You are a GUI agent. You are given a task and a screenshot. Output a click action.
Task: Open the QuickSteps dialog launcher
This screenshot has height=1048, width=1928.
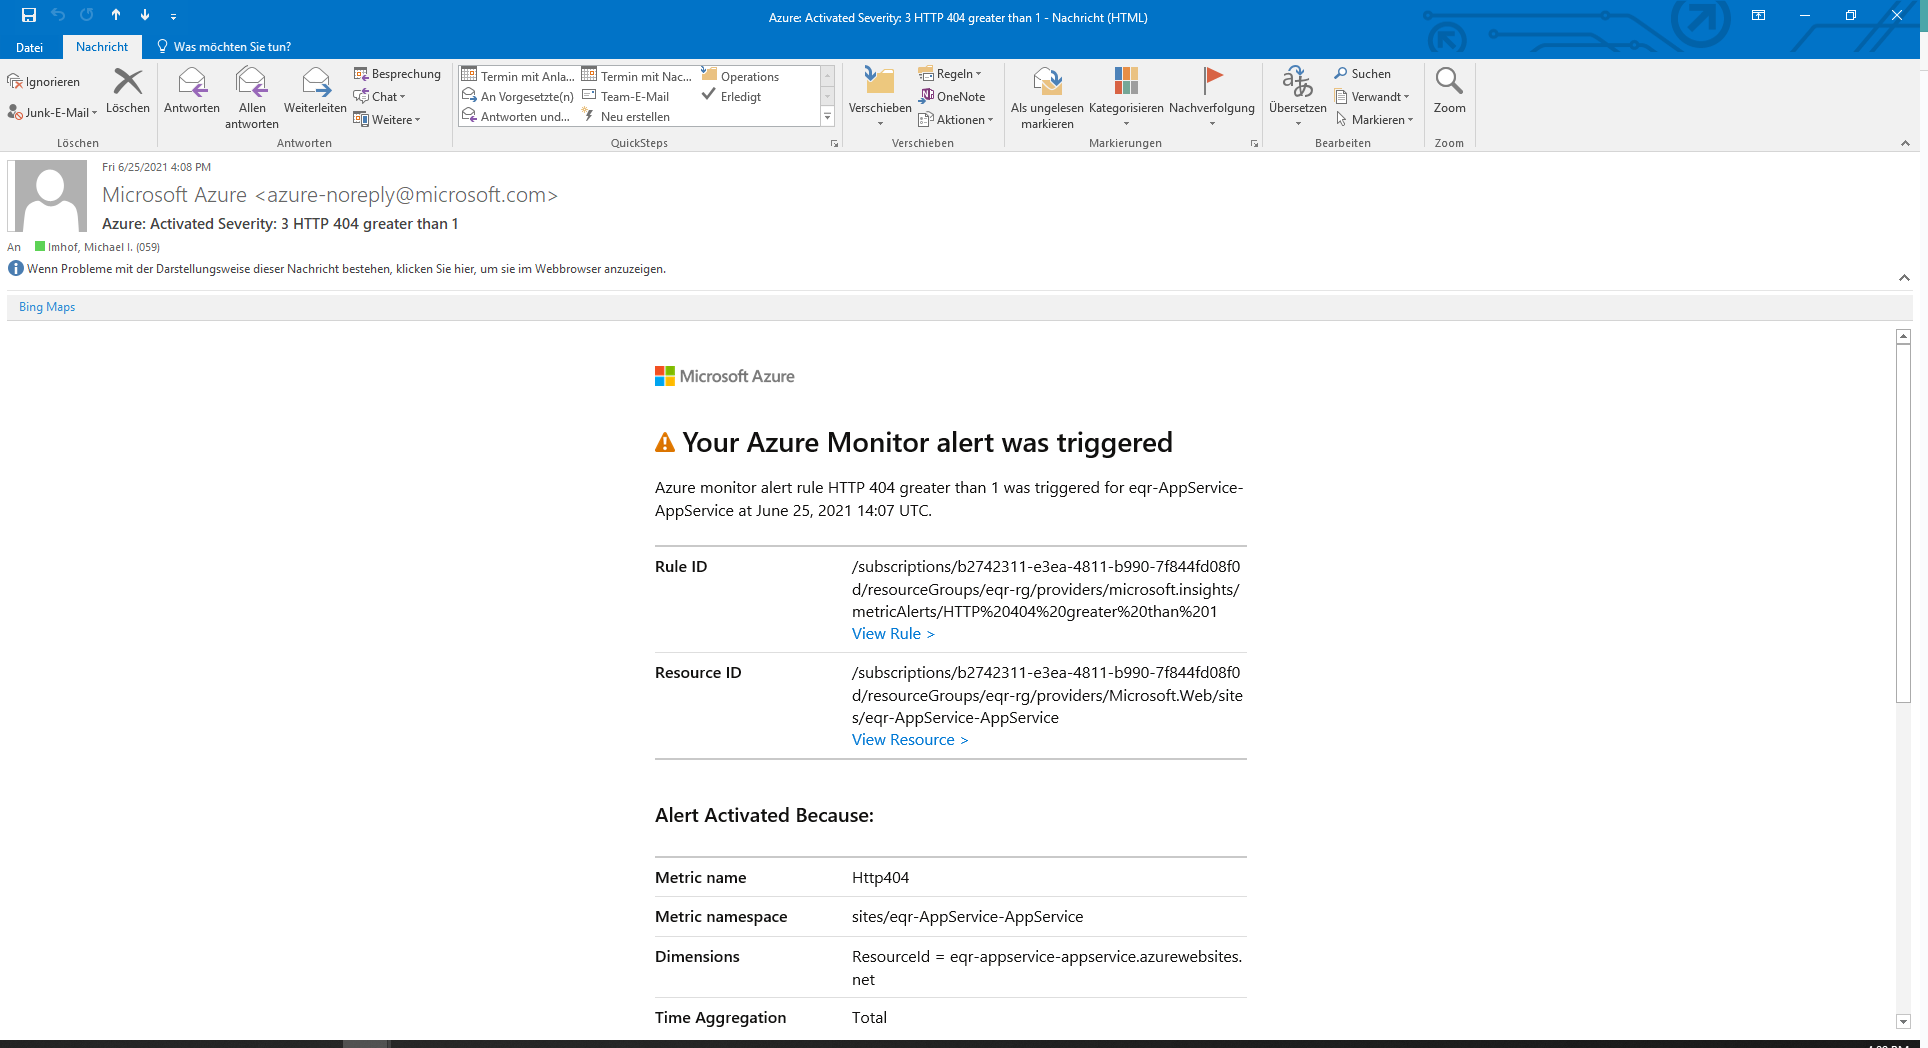point(834,144)
